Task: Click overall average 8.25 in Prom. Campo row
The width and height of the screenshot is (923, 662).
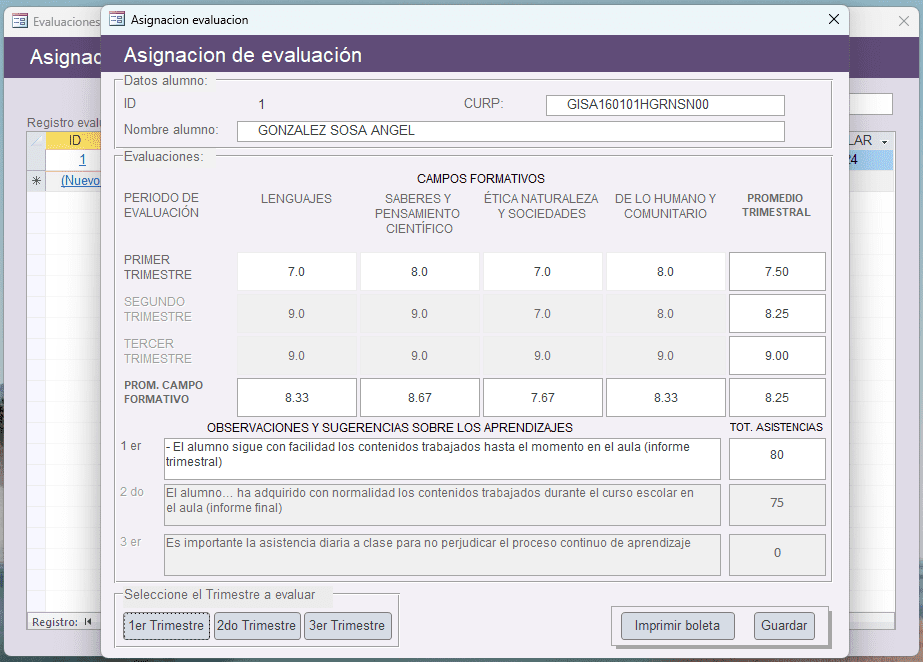Action: [x=777, y=398]
